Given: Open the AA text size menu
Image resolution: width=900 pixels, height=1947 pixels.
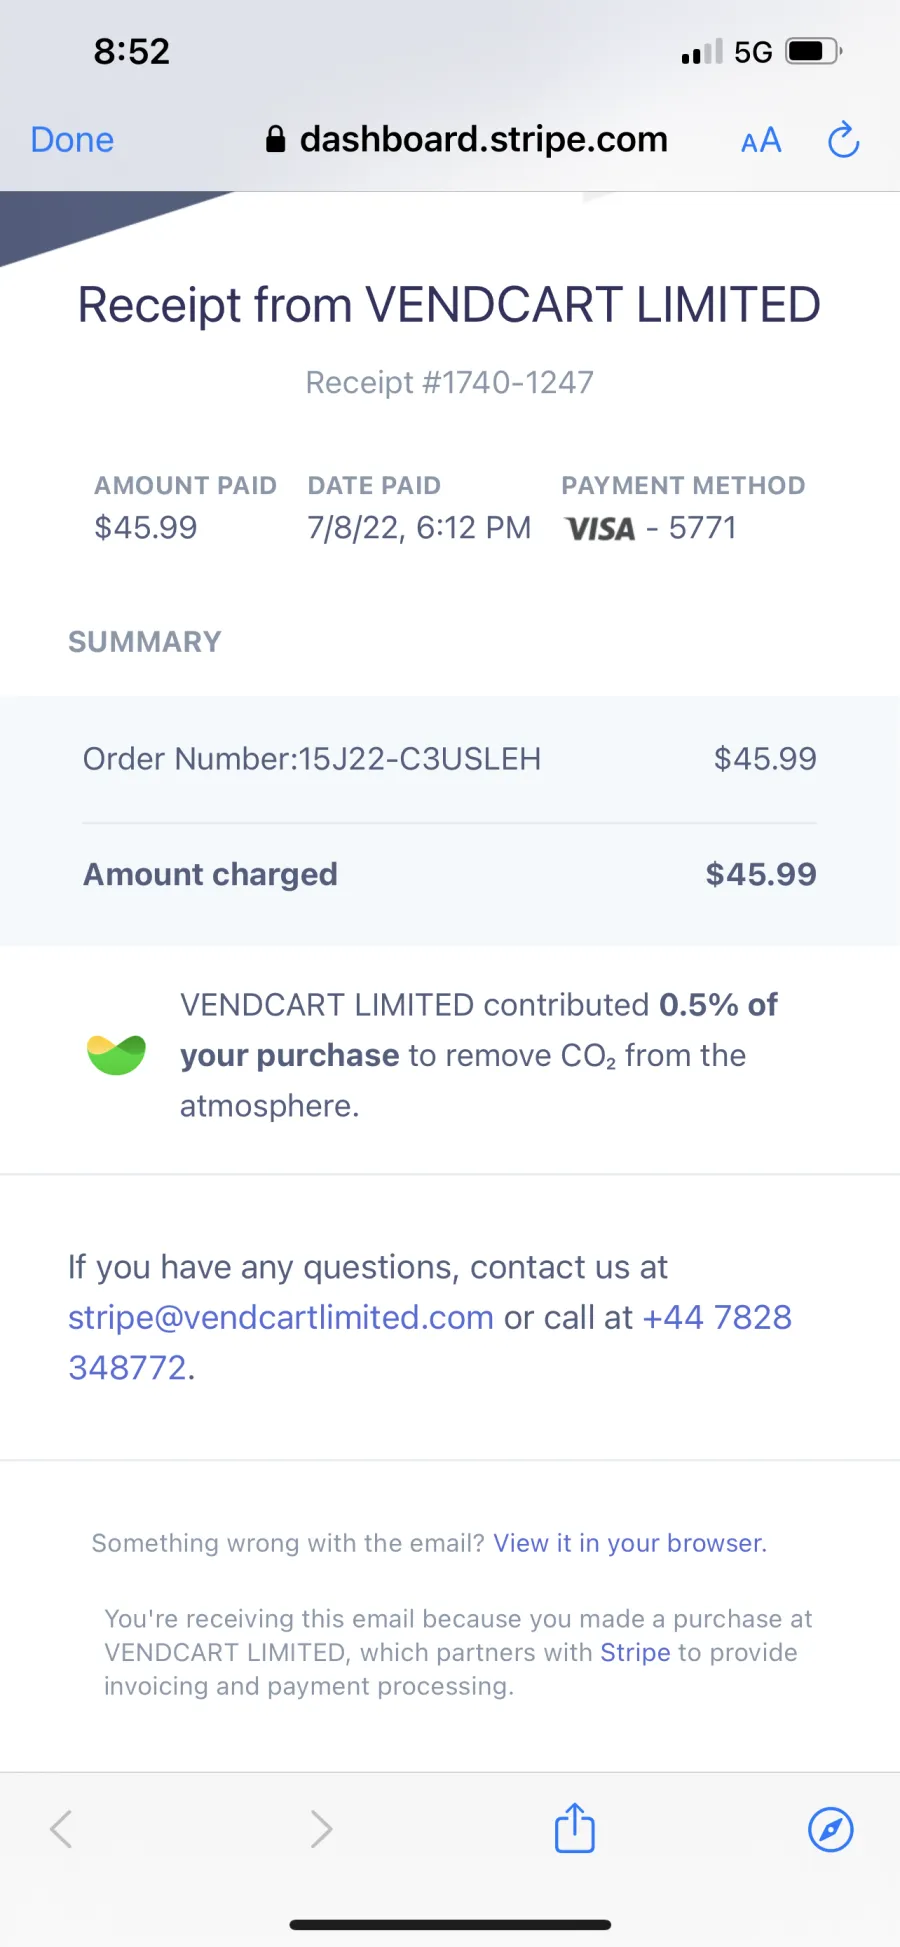Looking at the screenshot, I should (761, 141).
